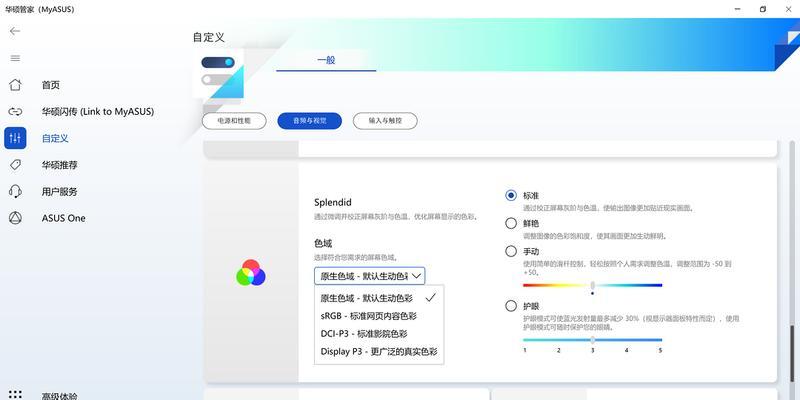This screenshot has width=800, height=400.
Task: Click level 5 on eye care scale
Action: (660, 351)
